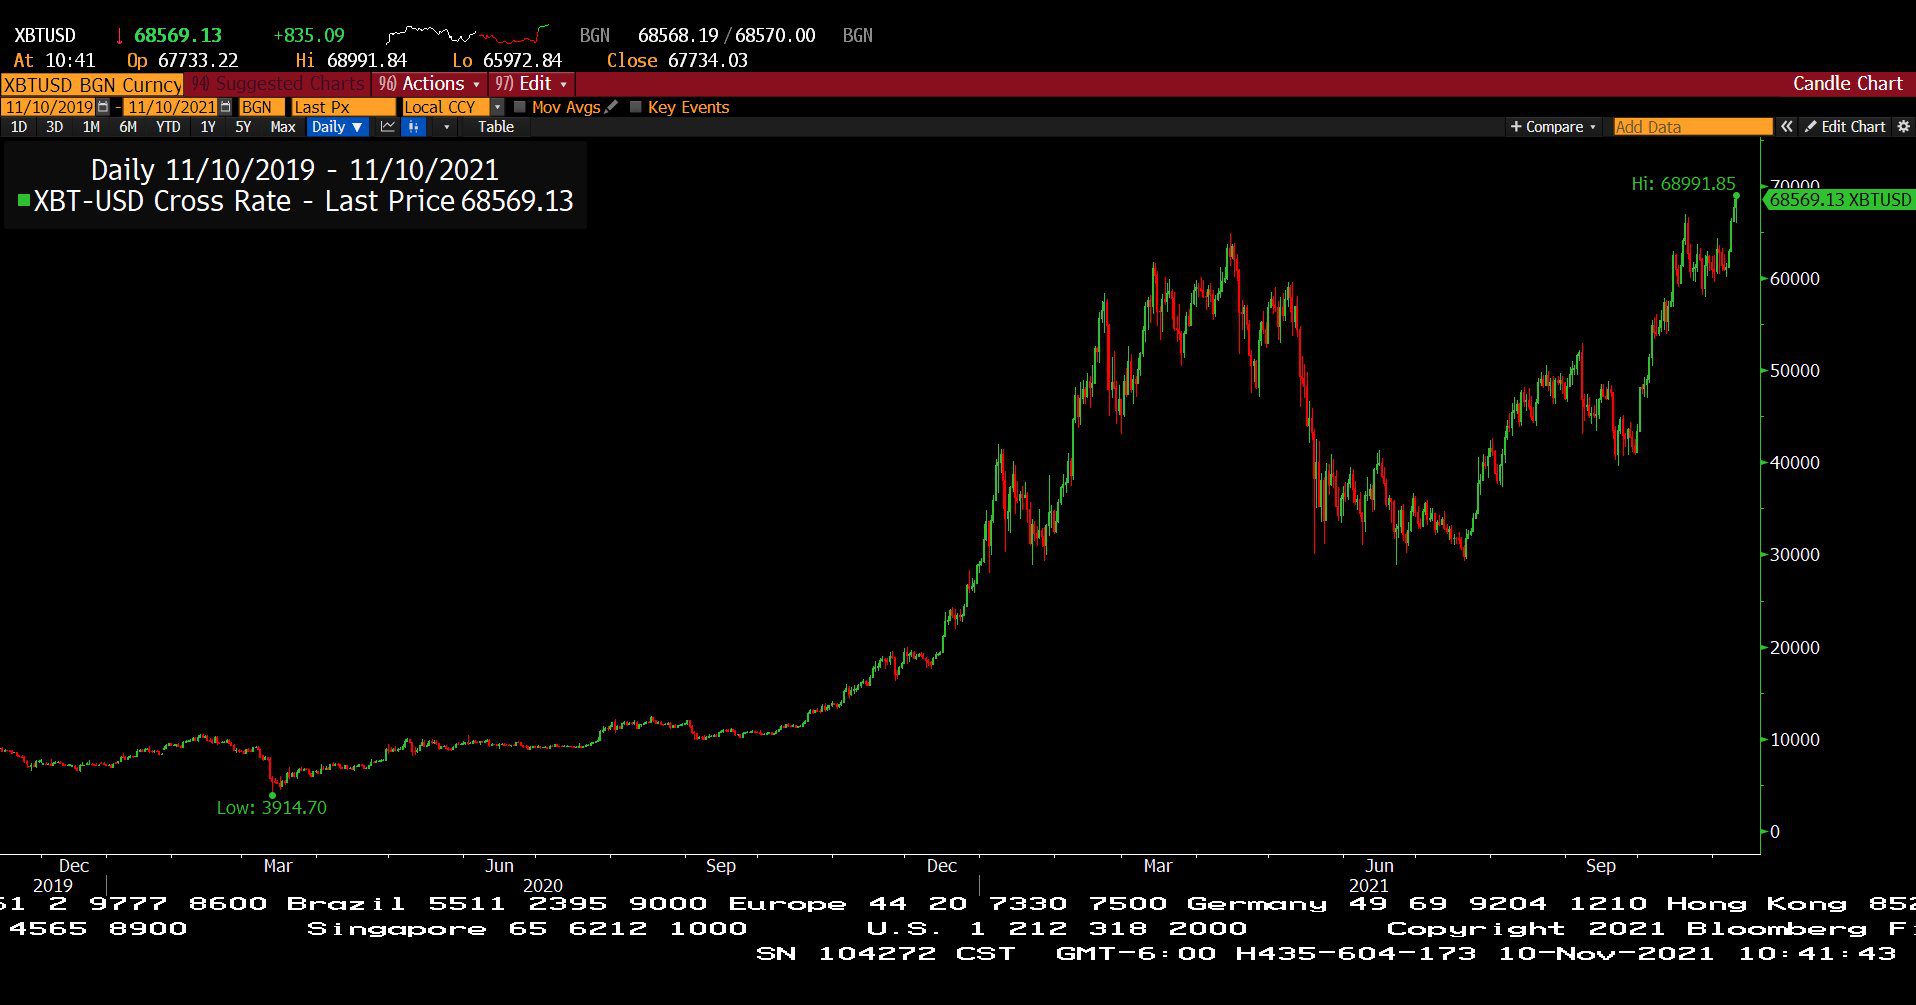Select the candle chart type icon
The width and height of the screenshot is (1916, 1005).
(414, 127)
